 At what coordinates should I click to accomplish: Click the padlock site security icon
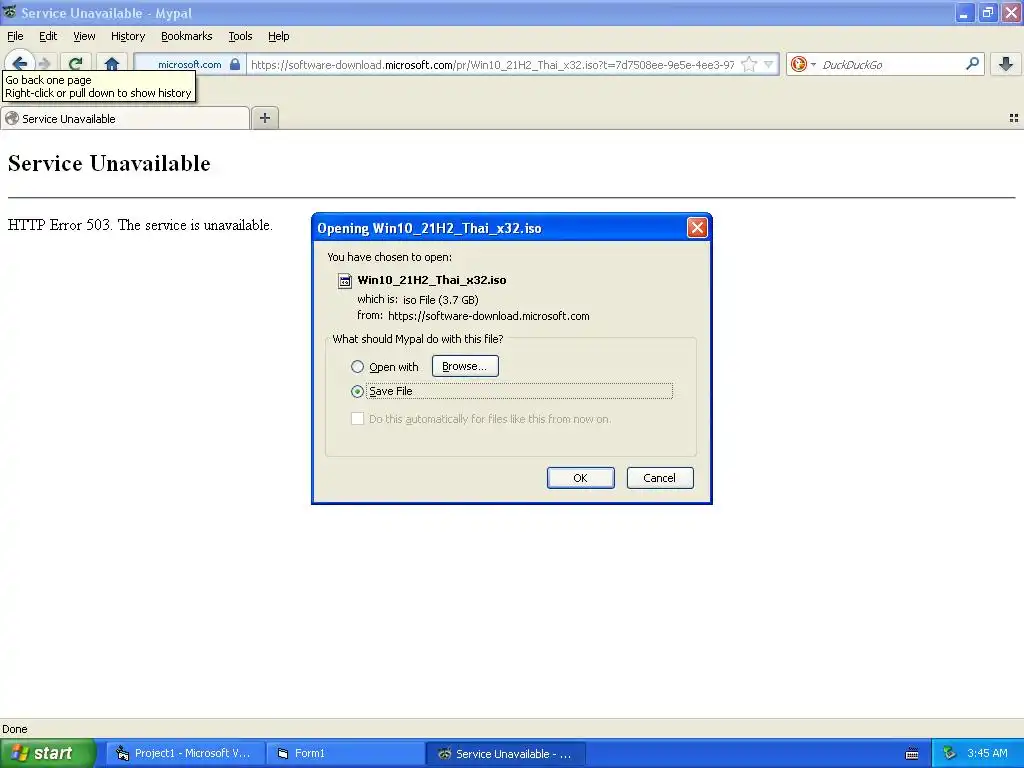pos(235,64)
